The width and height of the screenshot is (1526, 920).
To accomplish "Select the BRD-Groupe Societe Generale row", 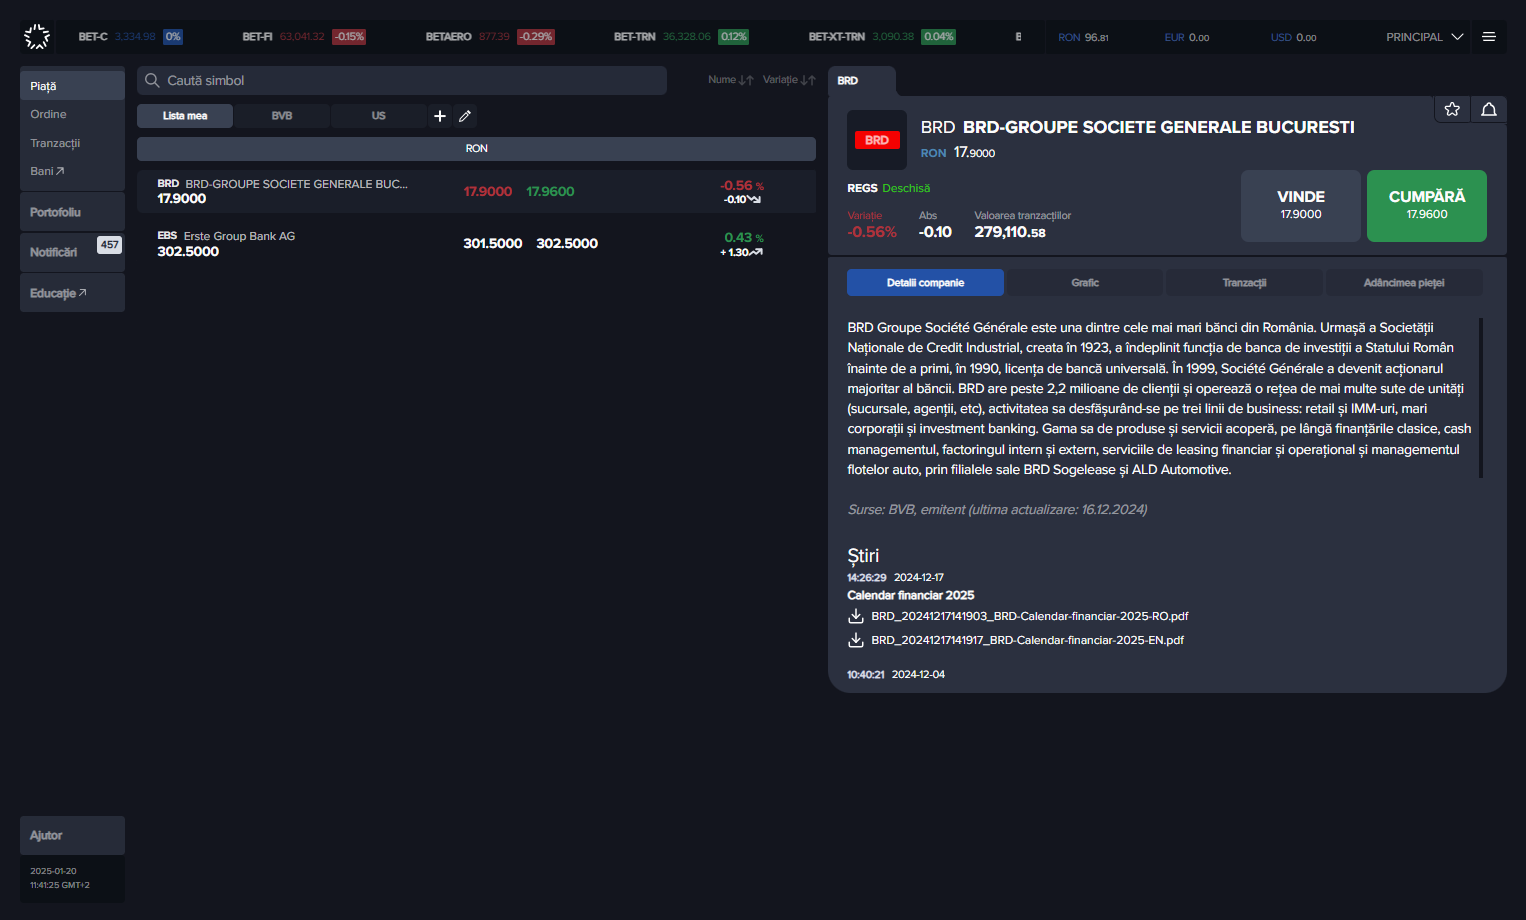I will click(476, 191).
